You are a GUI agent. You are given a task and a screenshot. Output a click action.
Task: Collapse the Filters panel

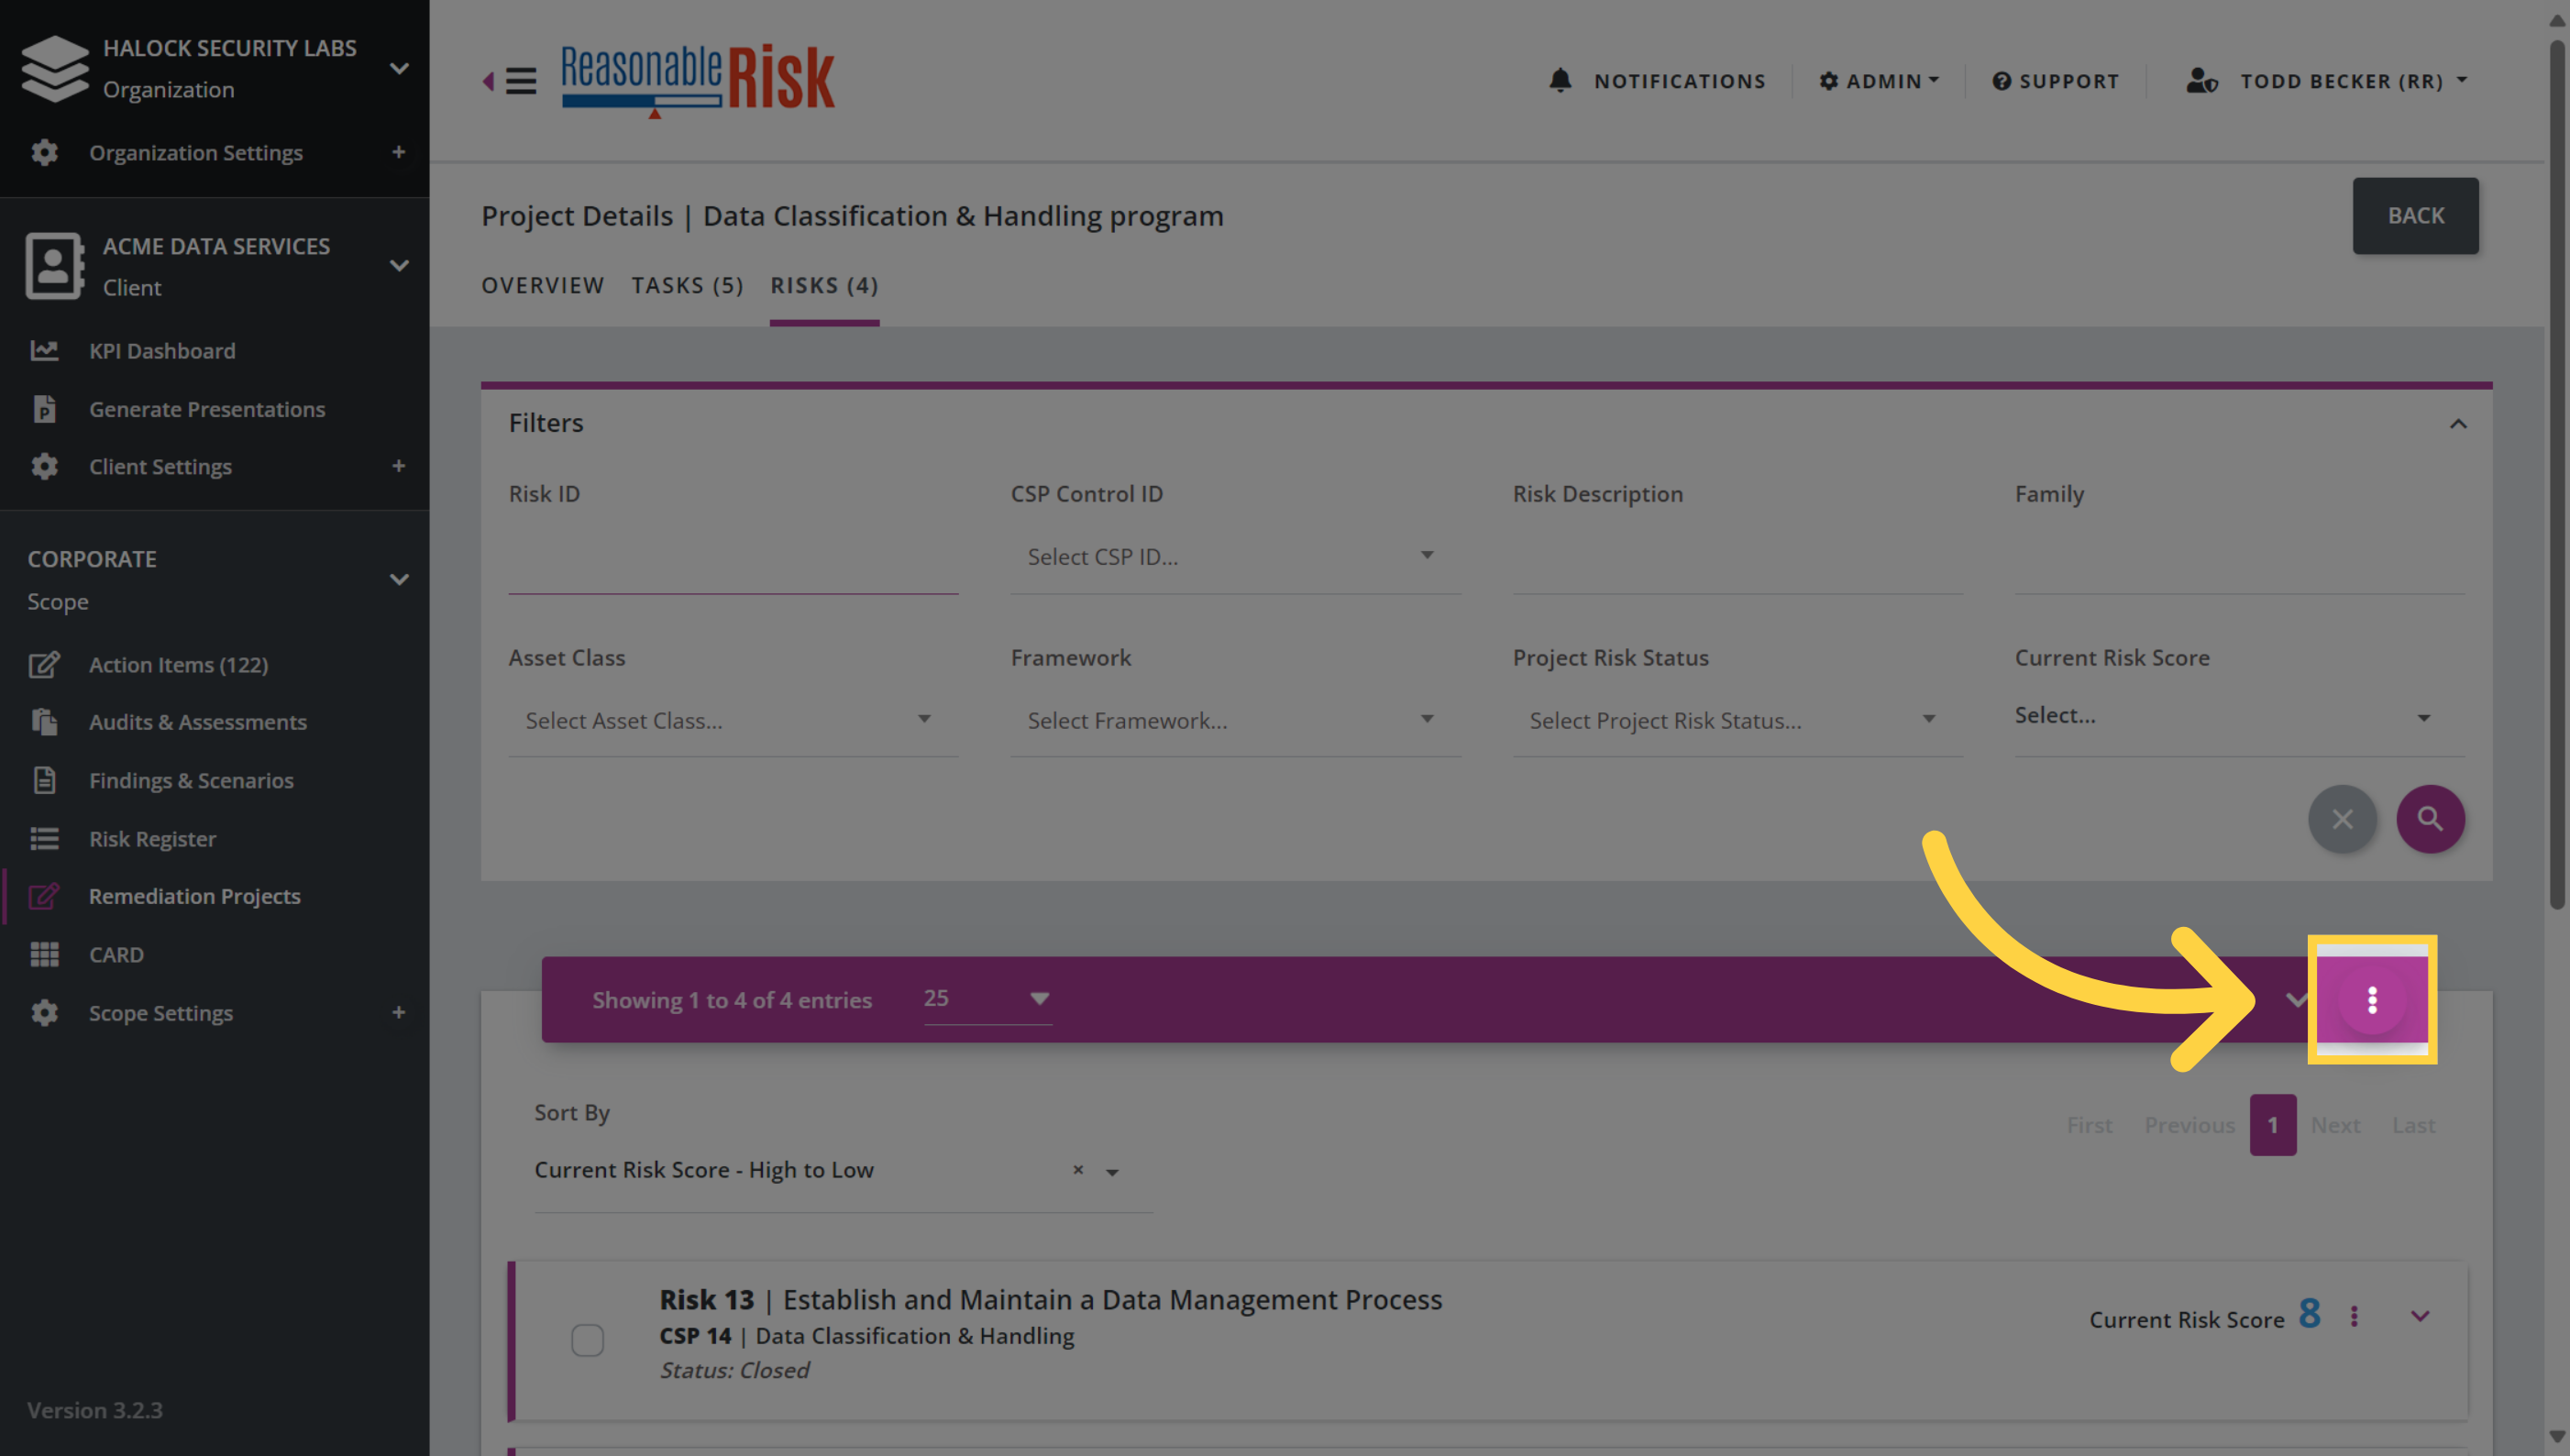click(2458, 424)
